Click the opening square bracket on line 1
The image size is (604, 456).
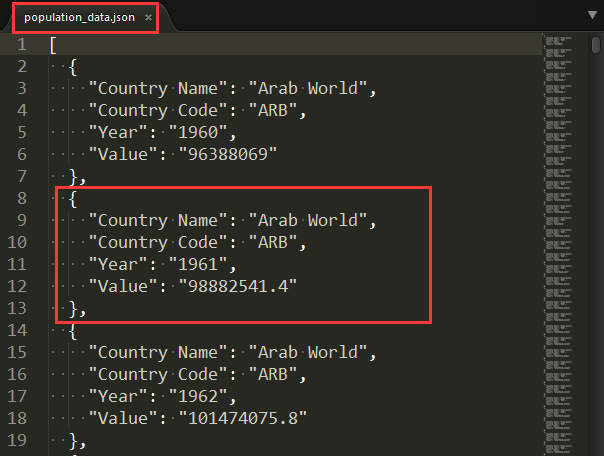pos(54,45)
